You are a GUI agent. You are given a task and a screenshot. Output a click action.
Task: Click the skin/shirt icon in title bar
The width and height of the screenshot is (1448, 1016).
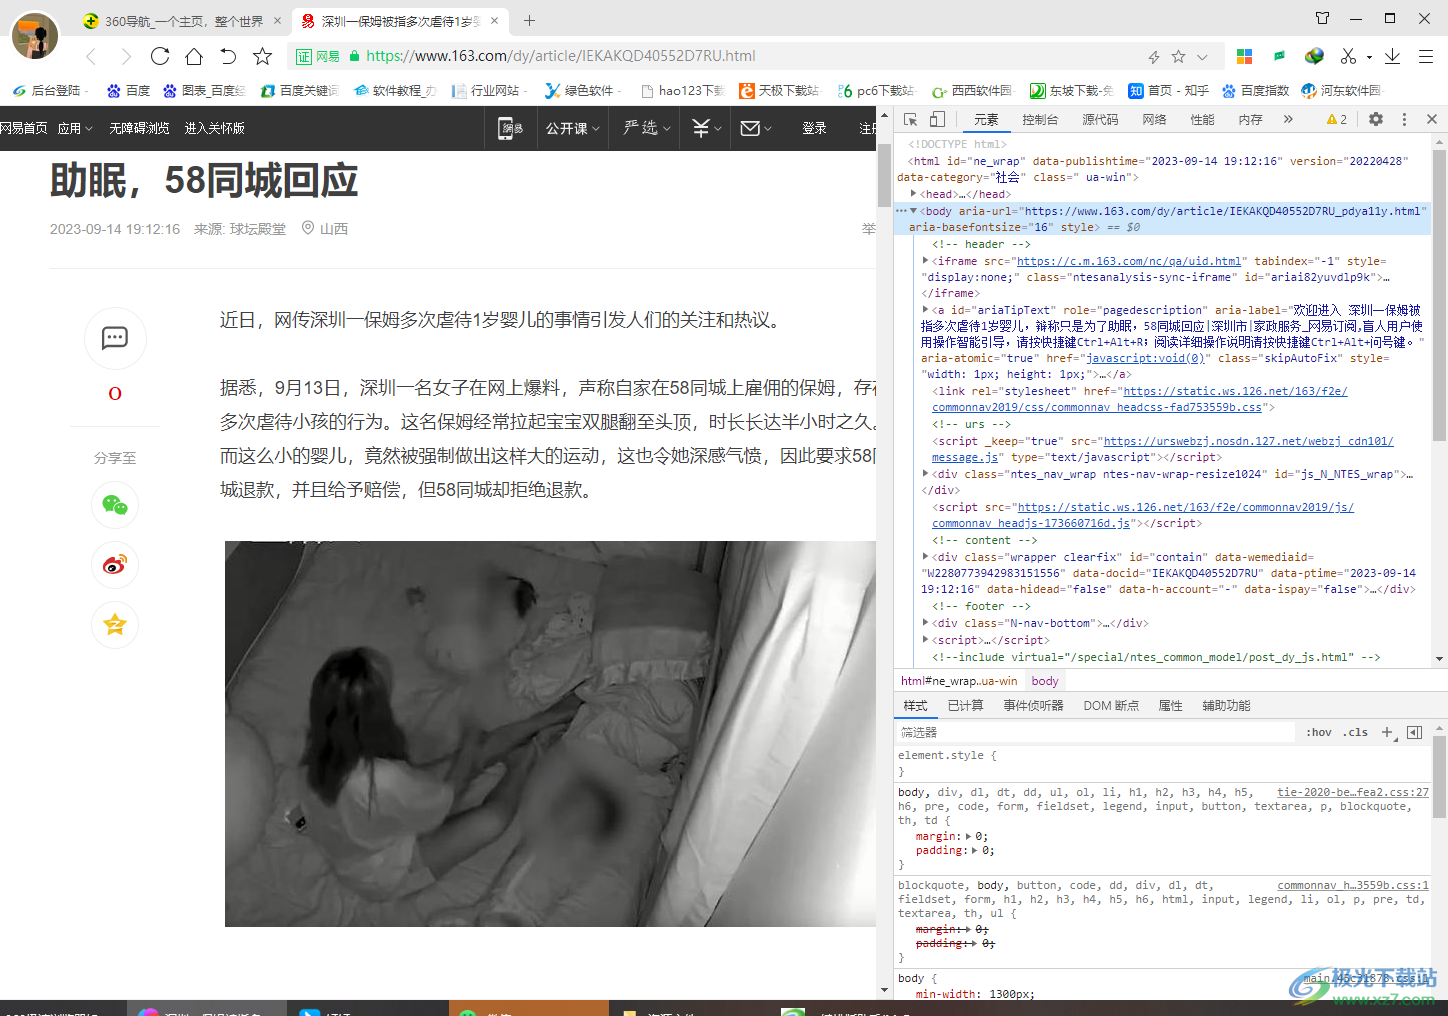coord(1322,18)
